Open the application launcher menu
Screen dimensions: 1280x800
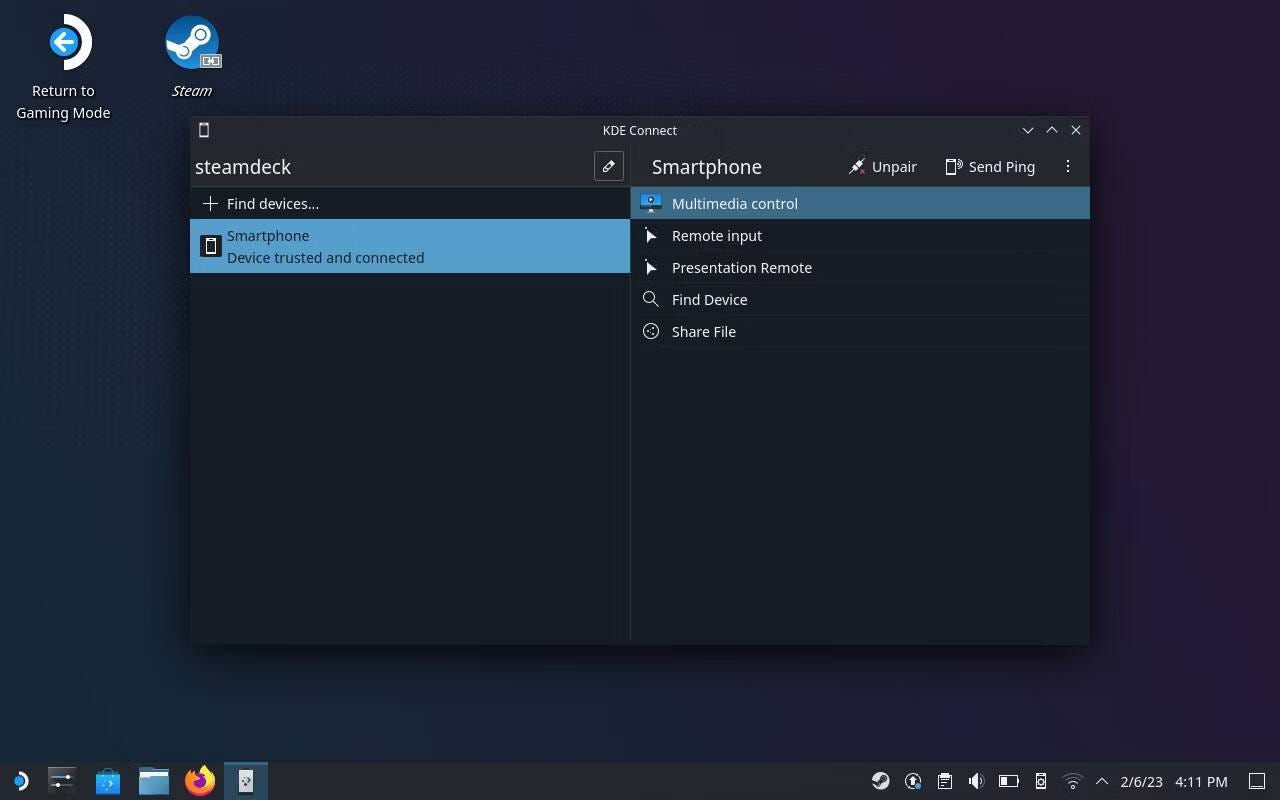click(20, 781)
